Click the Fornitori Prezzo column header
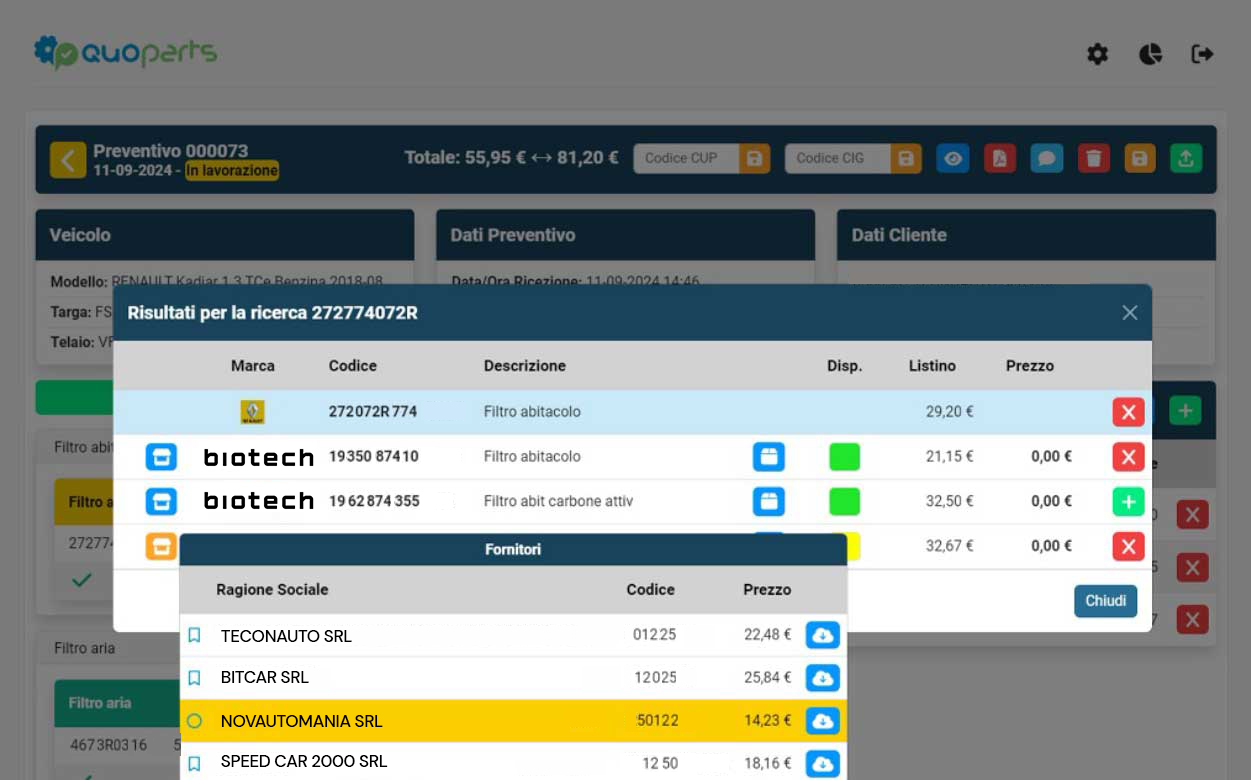The width and height of the screenshot is (1251, 780). [x=767, y=590]
